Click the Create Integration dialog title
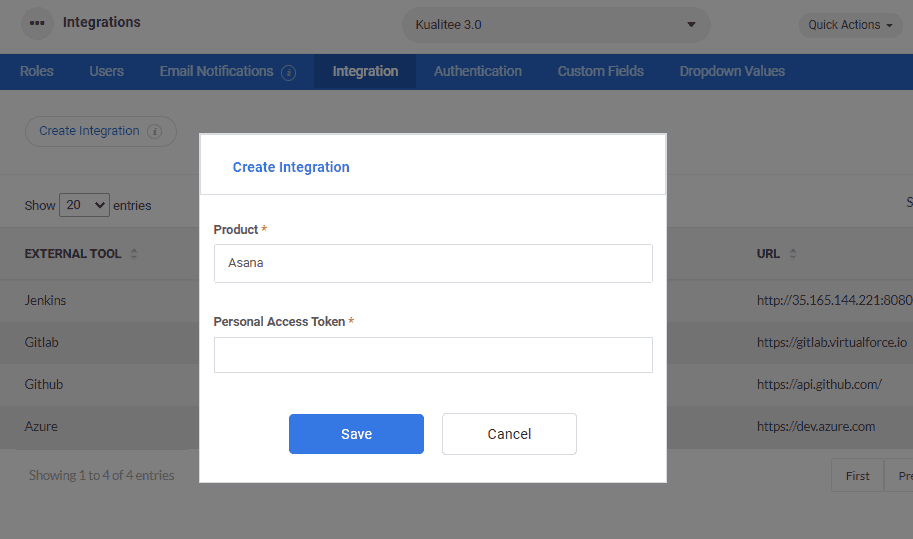This screenshot has width=913, height=539. (x=291, y=168)
